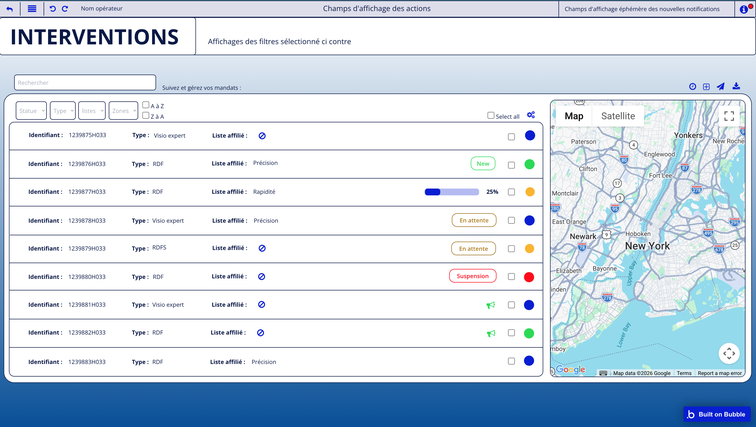Open the Zones filter dropdown

pos(123,111)
